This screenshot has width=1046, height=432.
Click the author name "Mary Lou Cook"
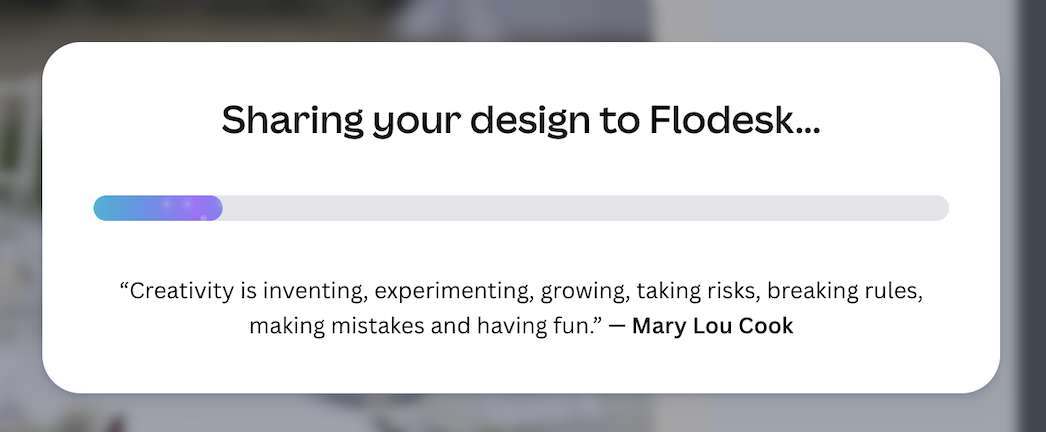713,326
